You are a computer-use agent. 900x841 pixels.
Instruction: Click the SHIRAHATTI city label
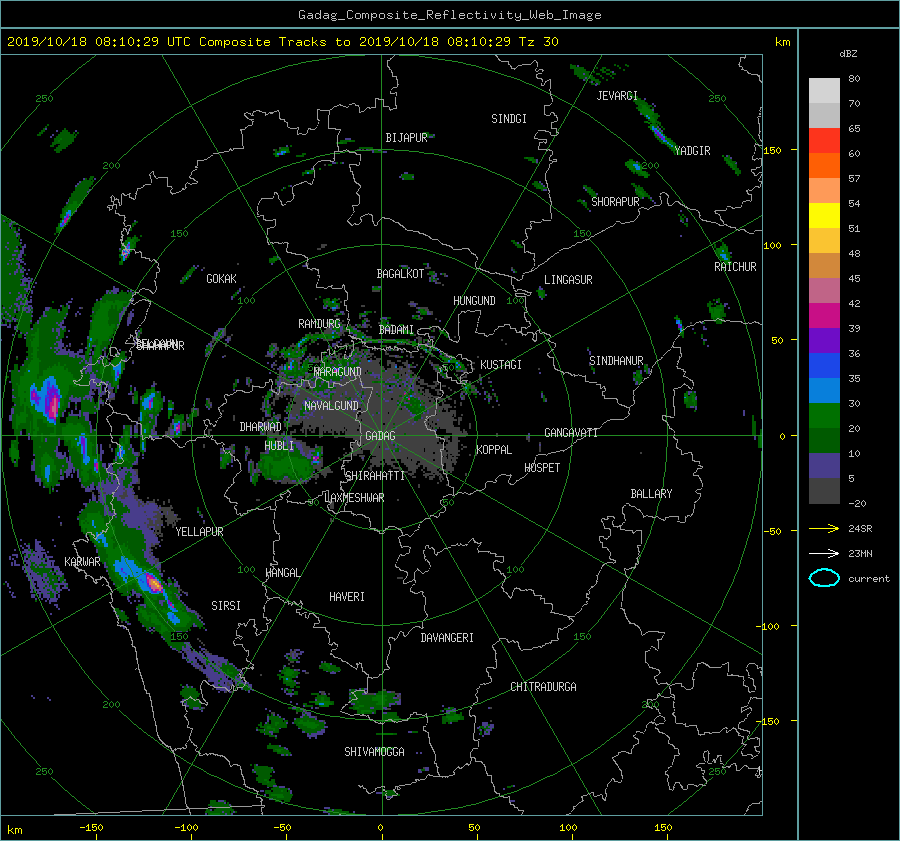tap(375, 476)
